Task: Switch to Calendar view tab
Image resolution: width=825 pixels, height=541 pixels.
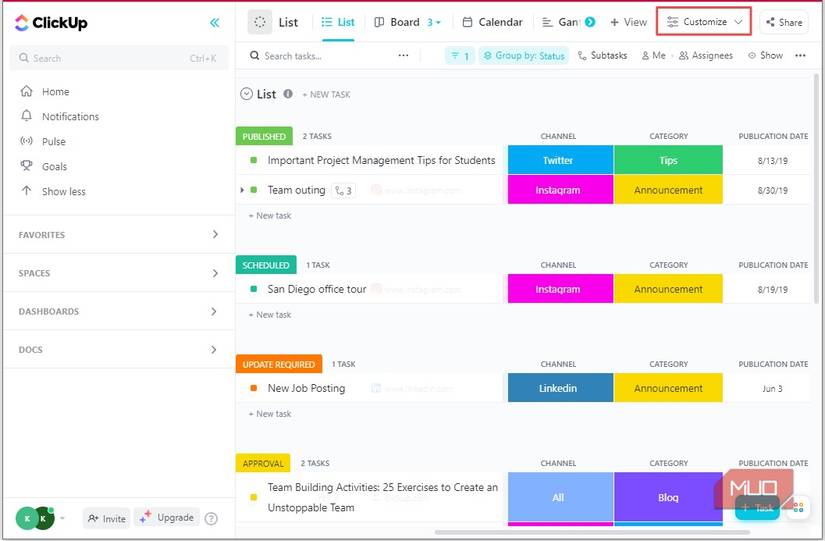Action: click(492, 22)
